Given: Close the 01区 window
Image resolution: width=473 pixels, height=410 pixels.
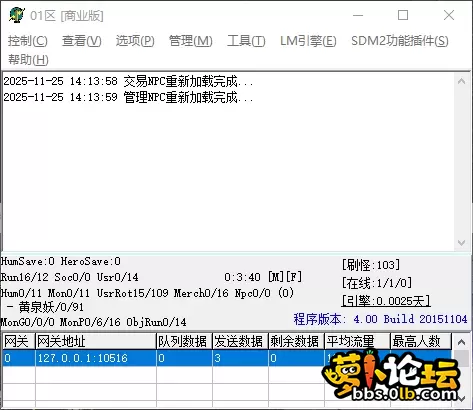Looking at the screenshot, I should (x=449, y=15).
